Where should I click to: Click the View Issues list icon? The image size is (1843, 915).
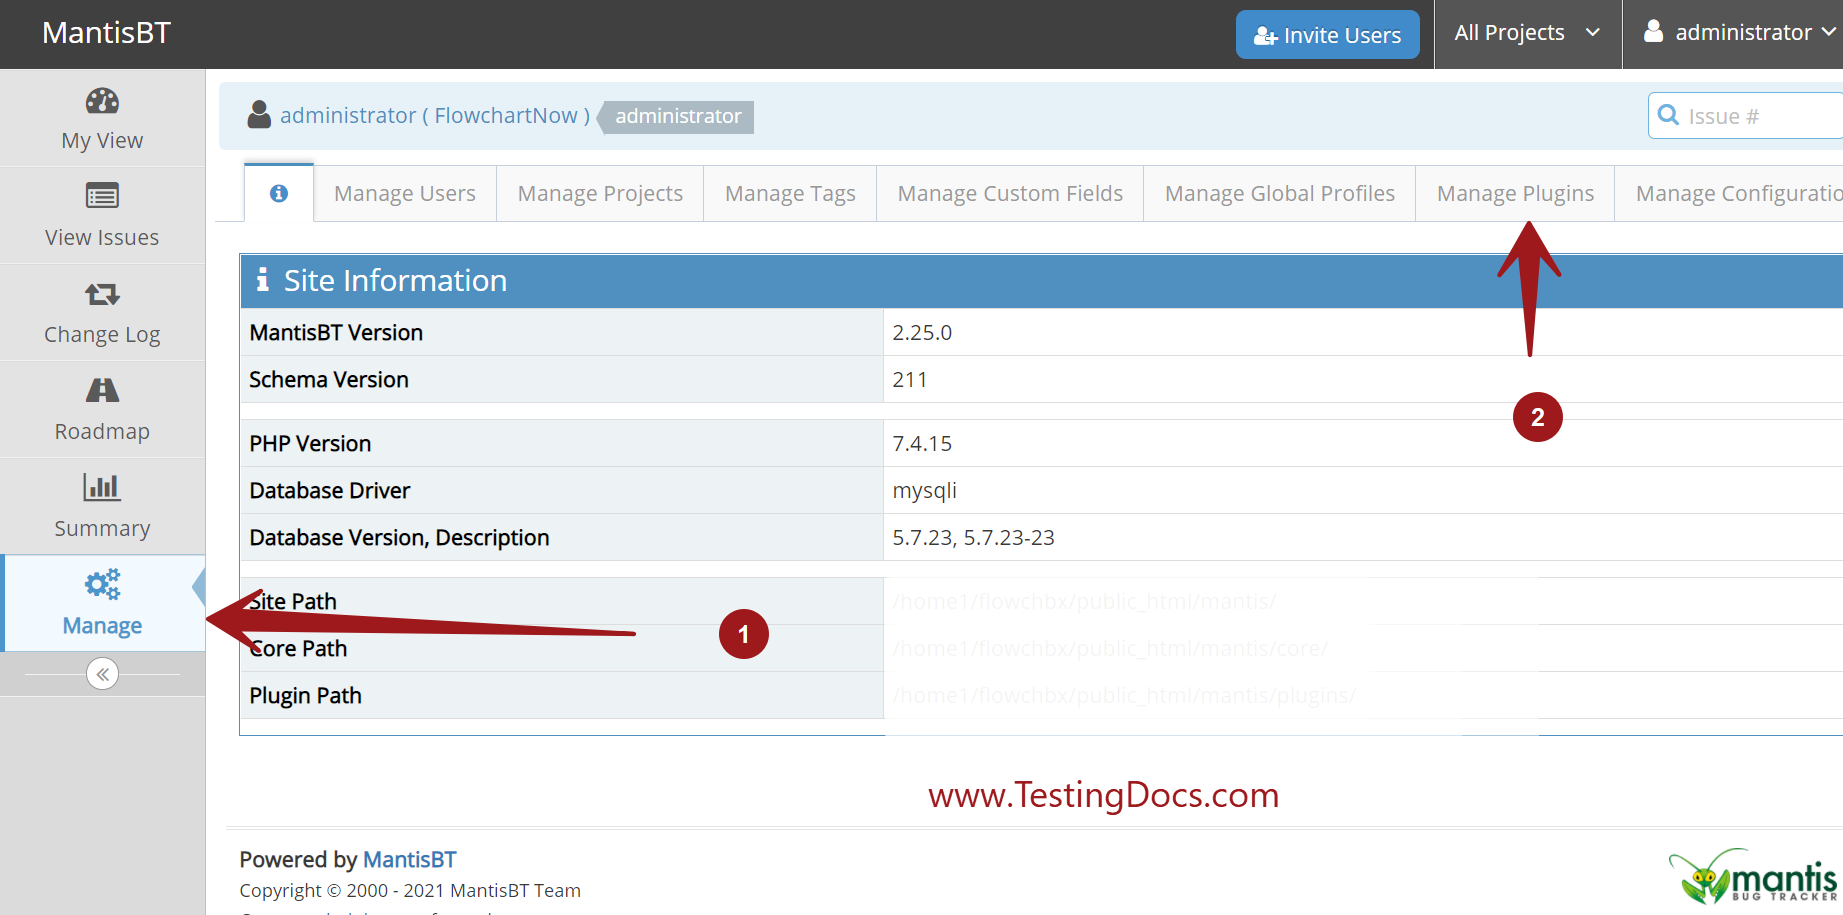[x=102, y=195]
